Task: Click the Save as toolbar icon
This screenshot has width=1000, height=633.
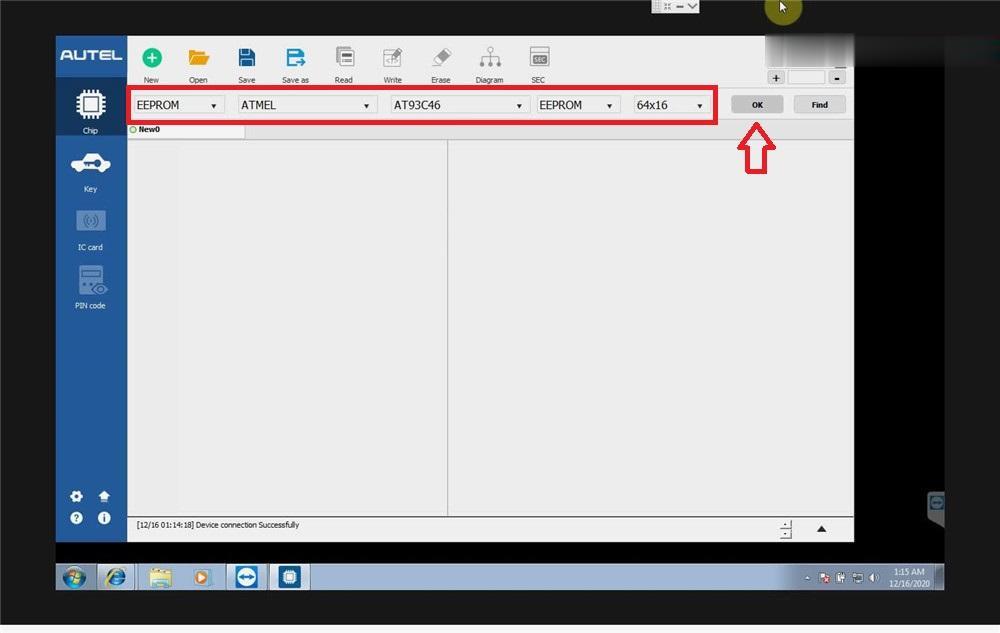Action: [295, 58]
